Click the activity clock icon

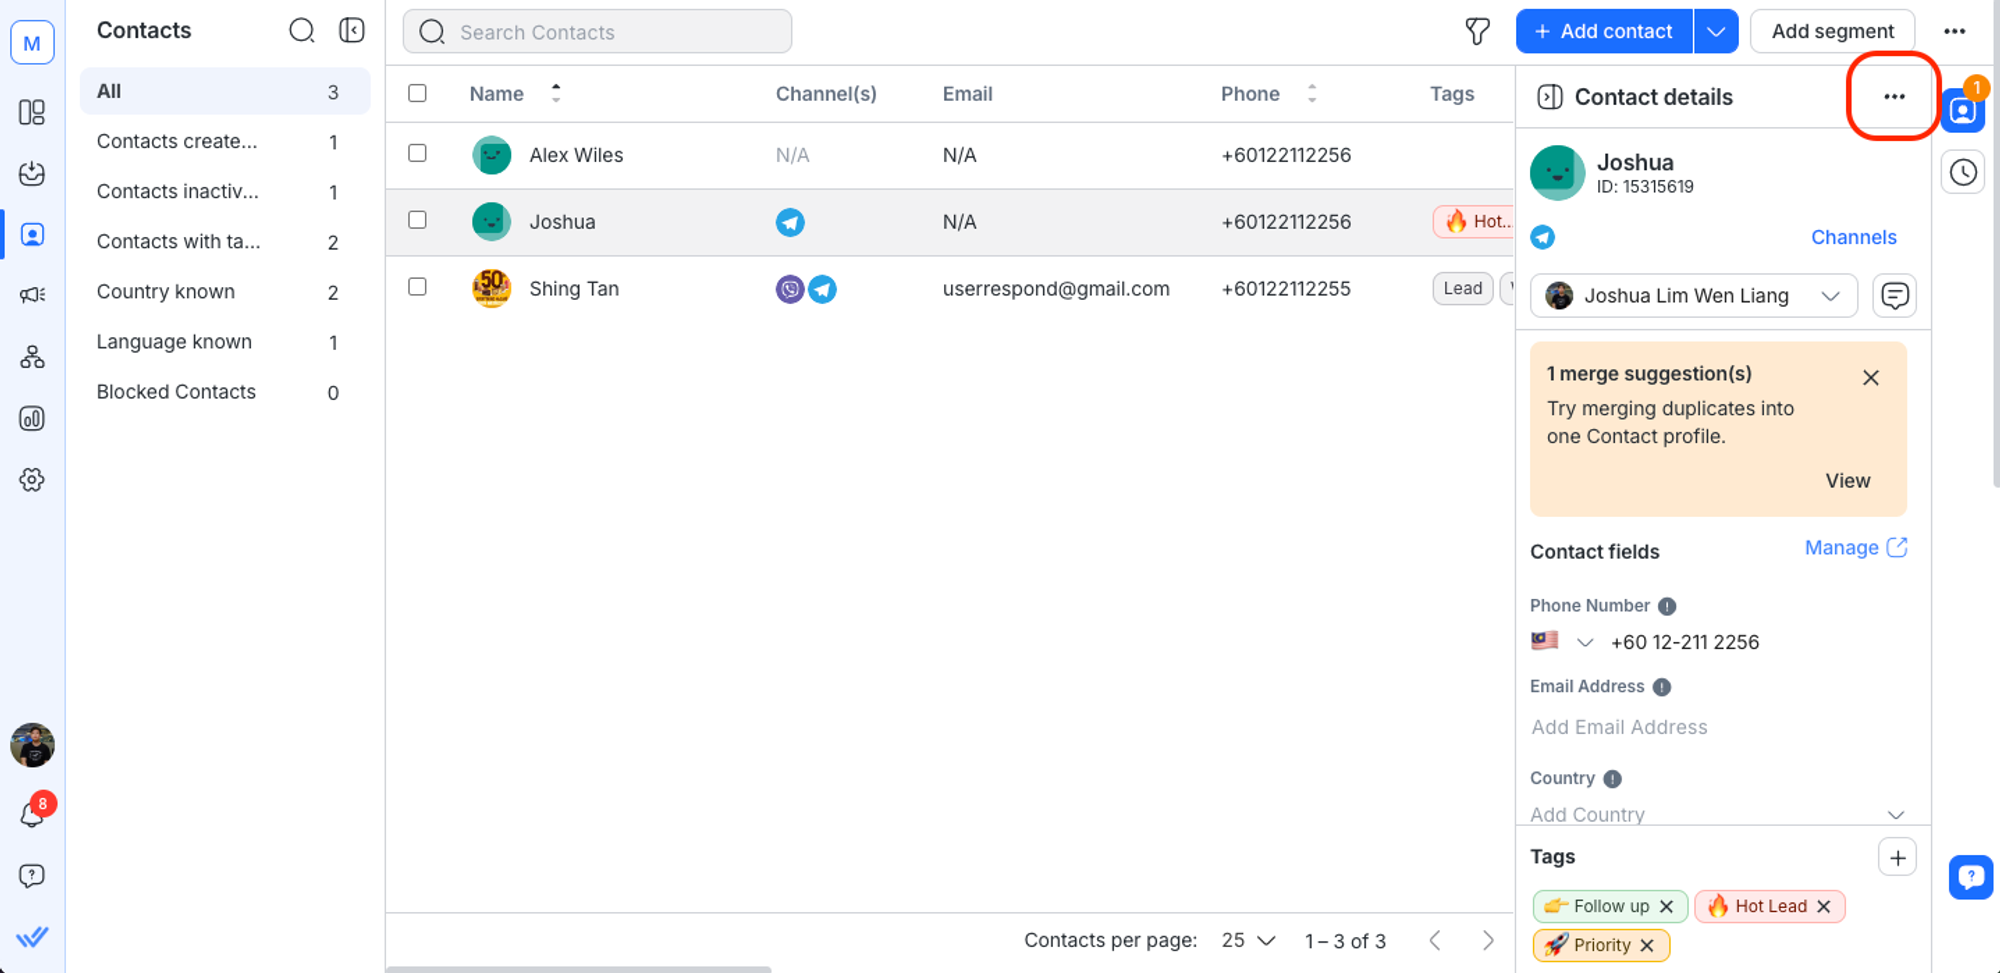point(1963,172)
